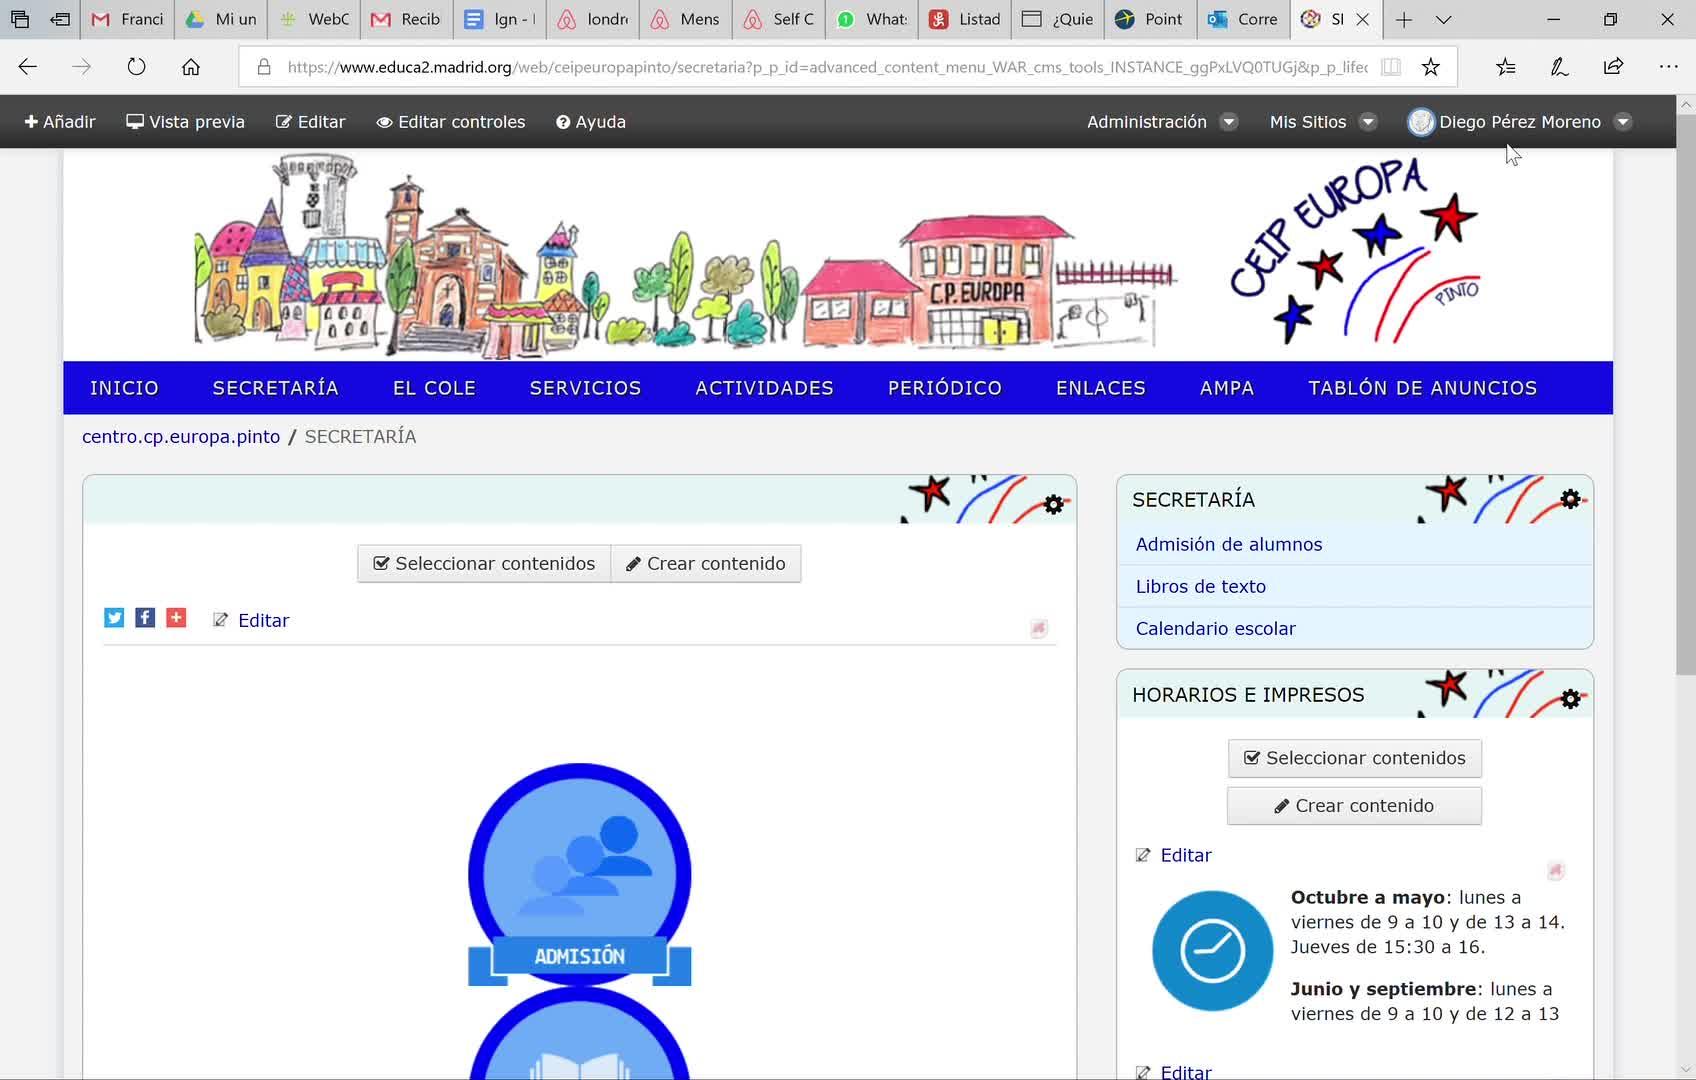Screen dimensions: 1696x1080
Task: Open the reading view icon
Action: coord(1390,67)
